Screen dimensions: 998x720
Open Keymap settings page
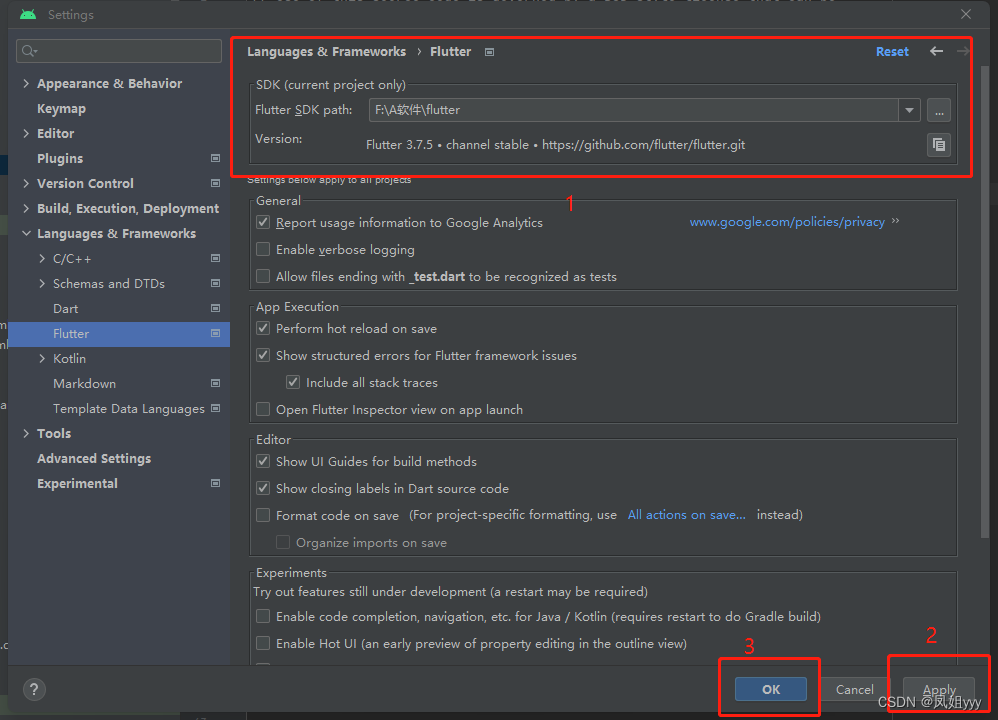pos(61,109)
